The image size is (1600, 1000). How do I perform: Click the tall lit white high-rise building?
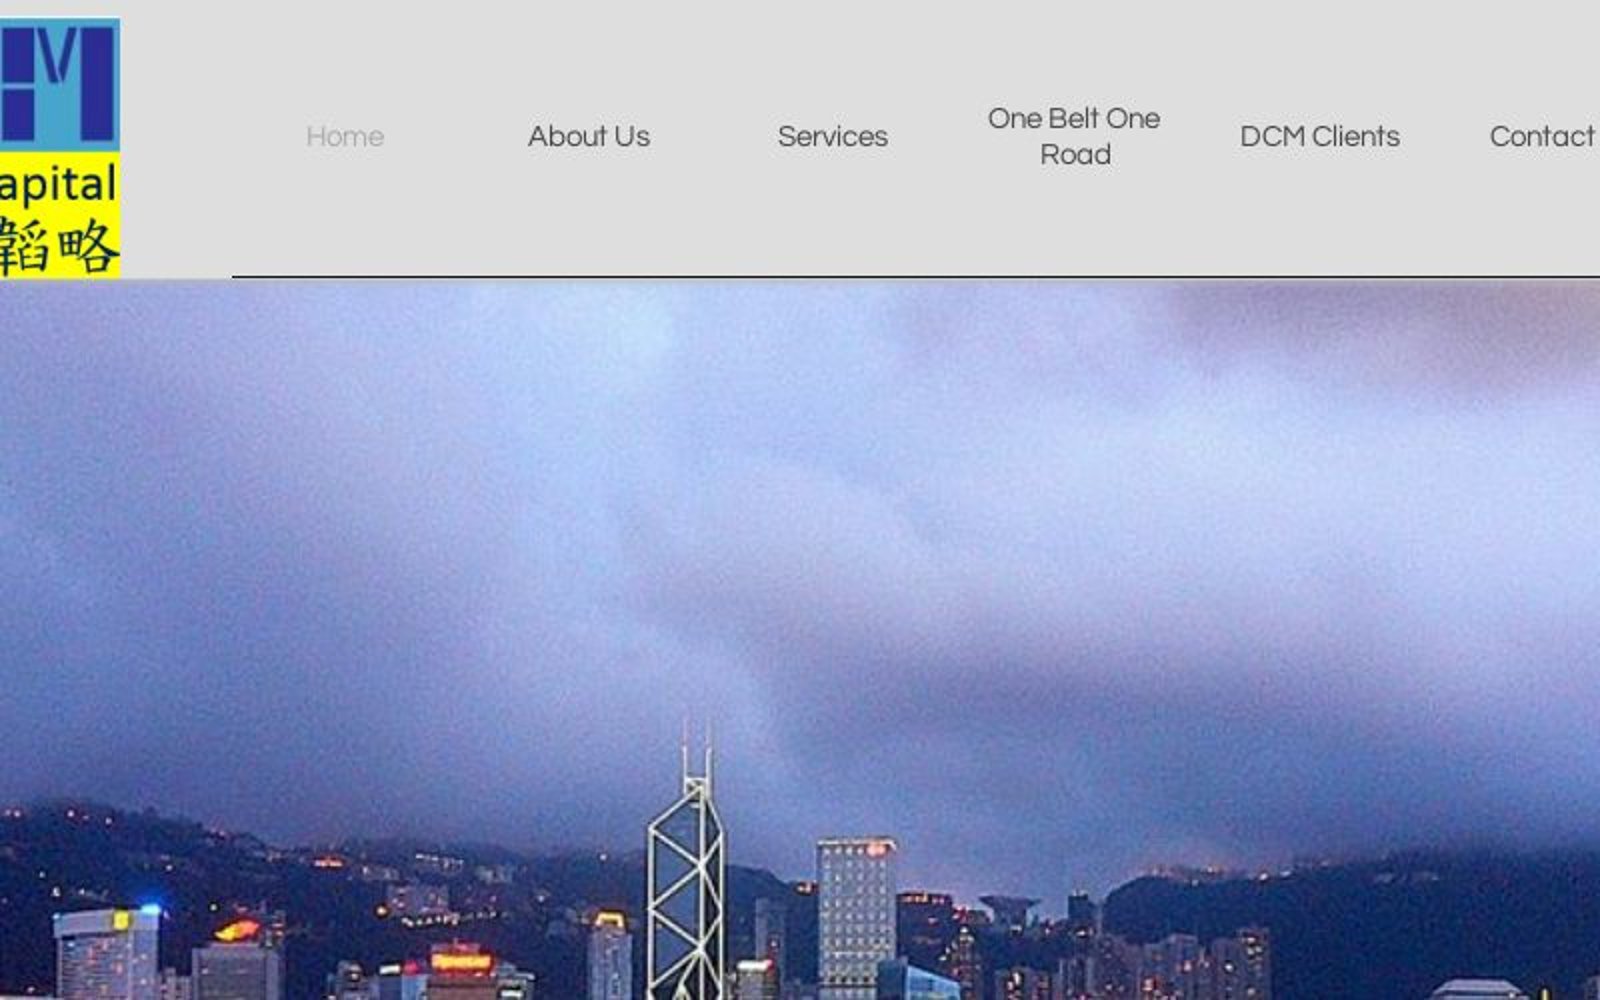[x=856, y=915]
